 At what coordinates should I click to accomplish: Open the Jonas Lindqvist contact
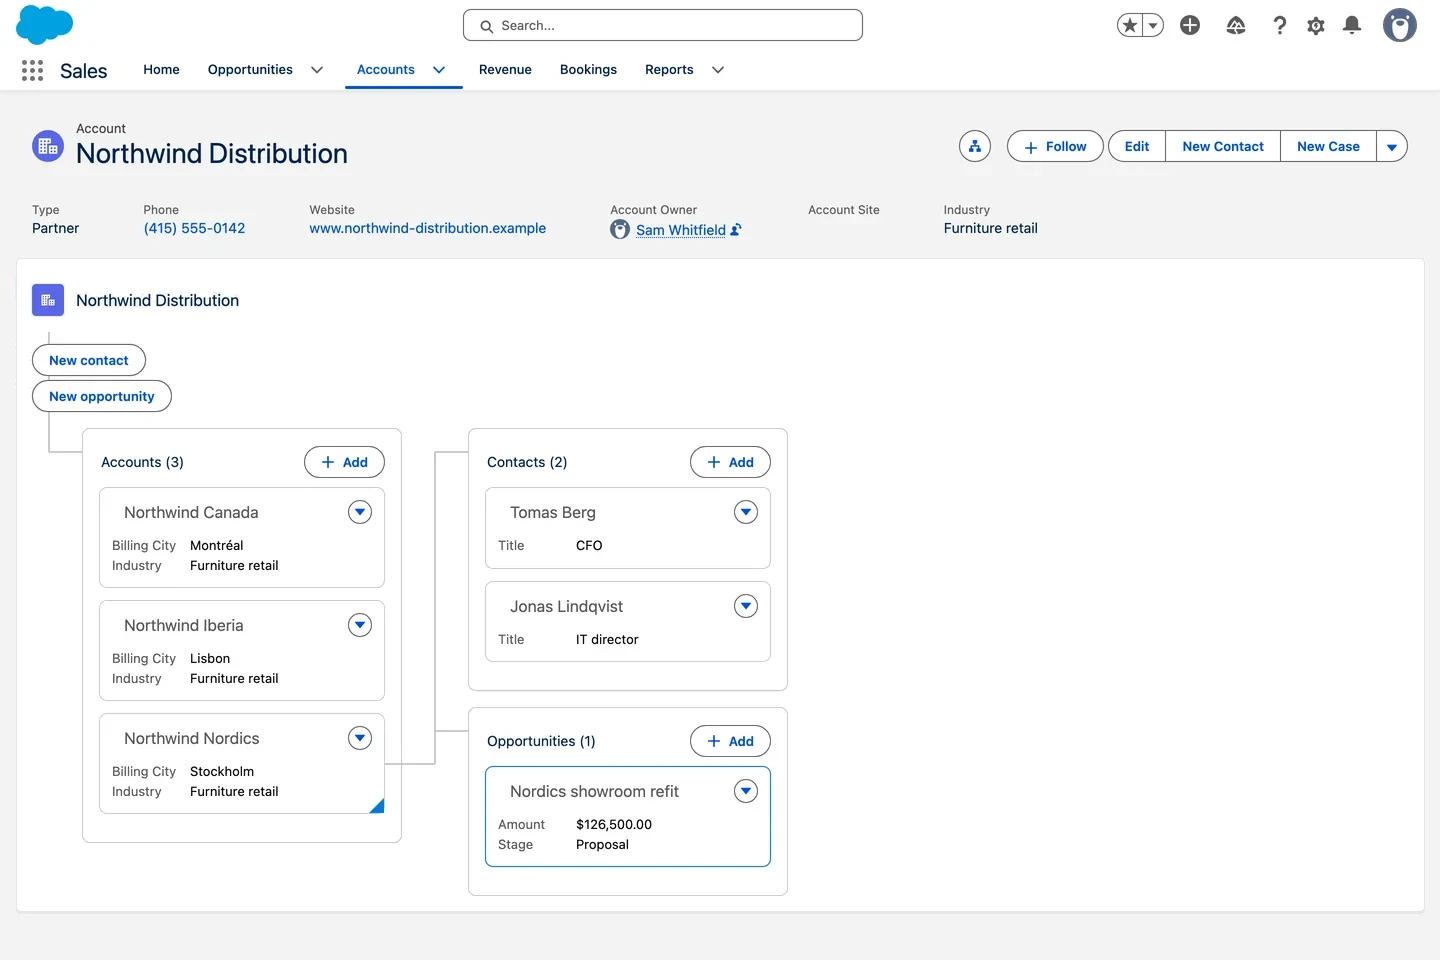566,606
